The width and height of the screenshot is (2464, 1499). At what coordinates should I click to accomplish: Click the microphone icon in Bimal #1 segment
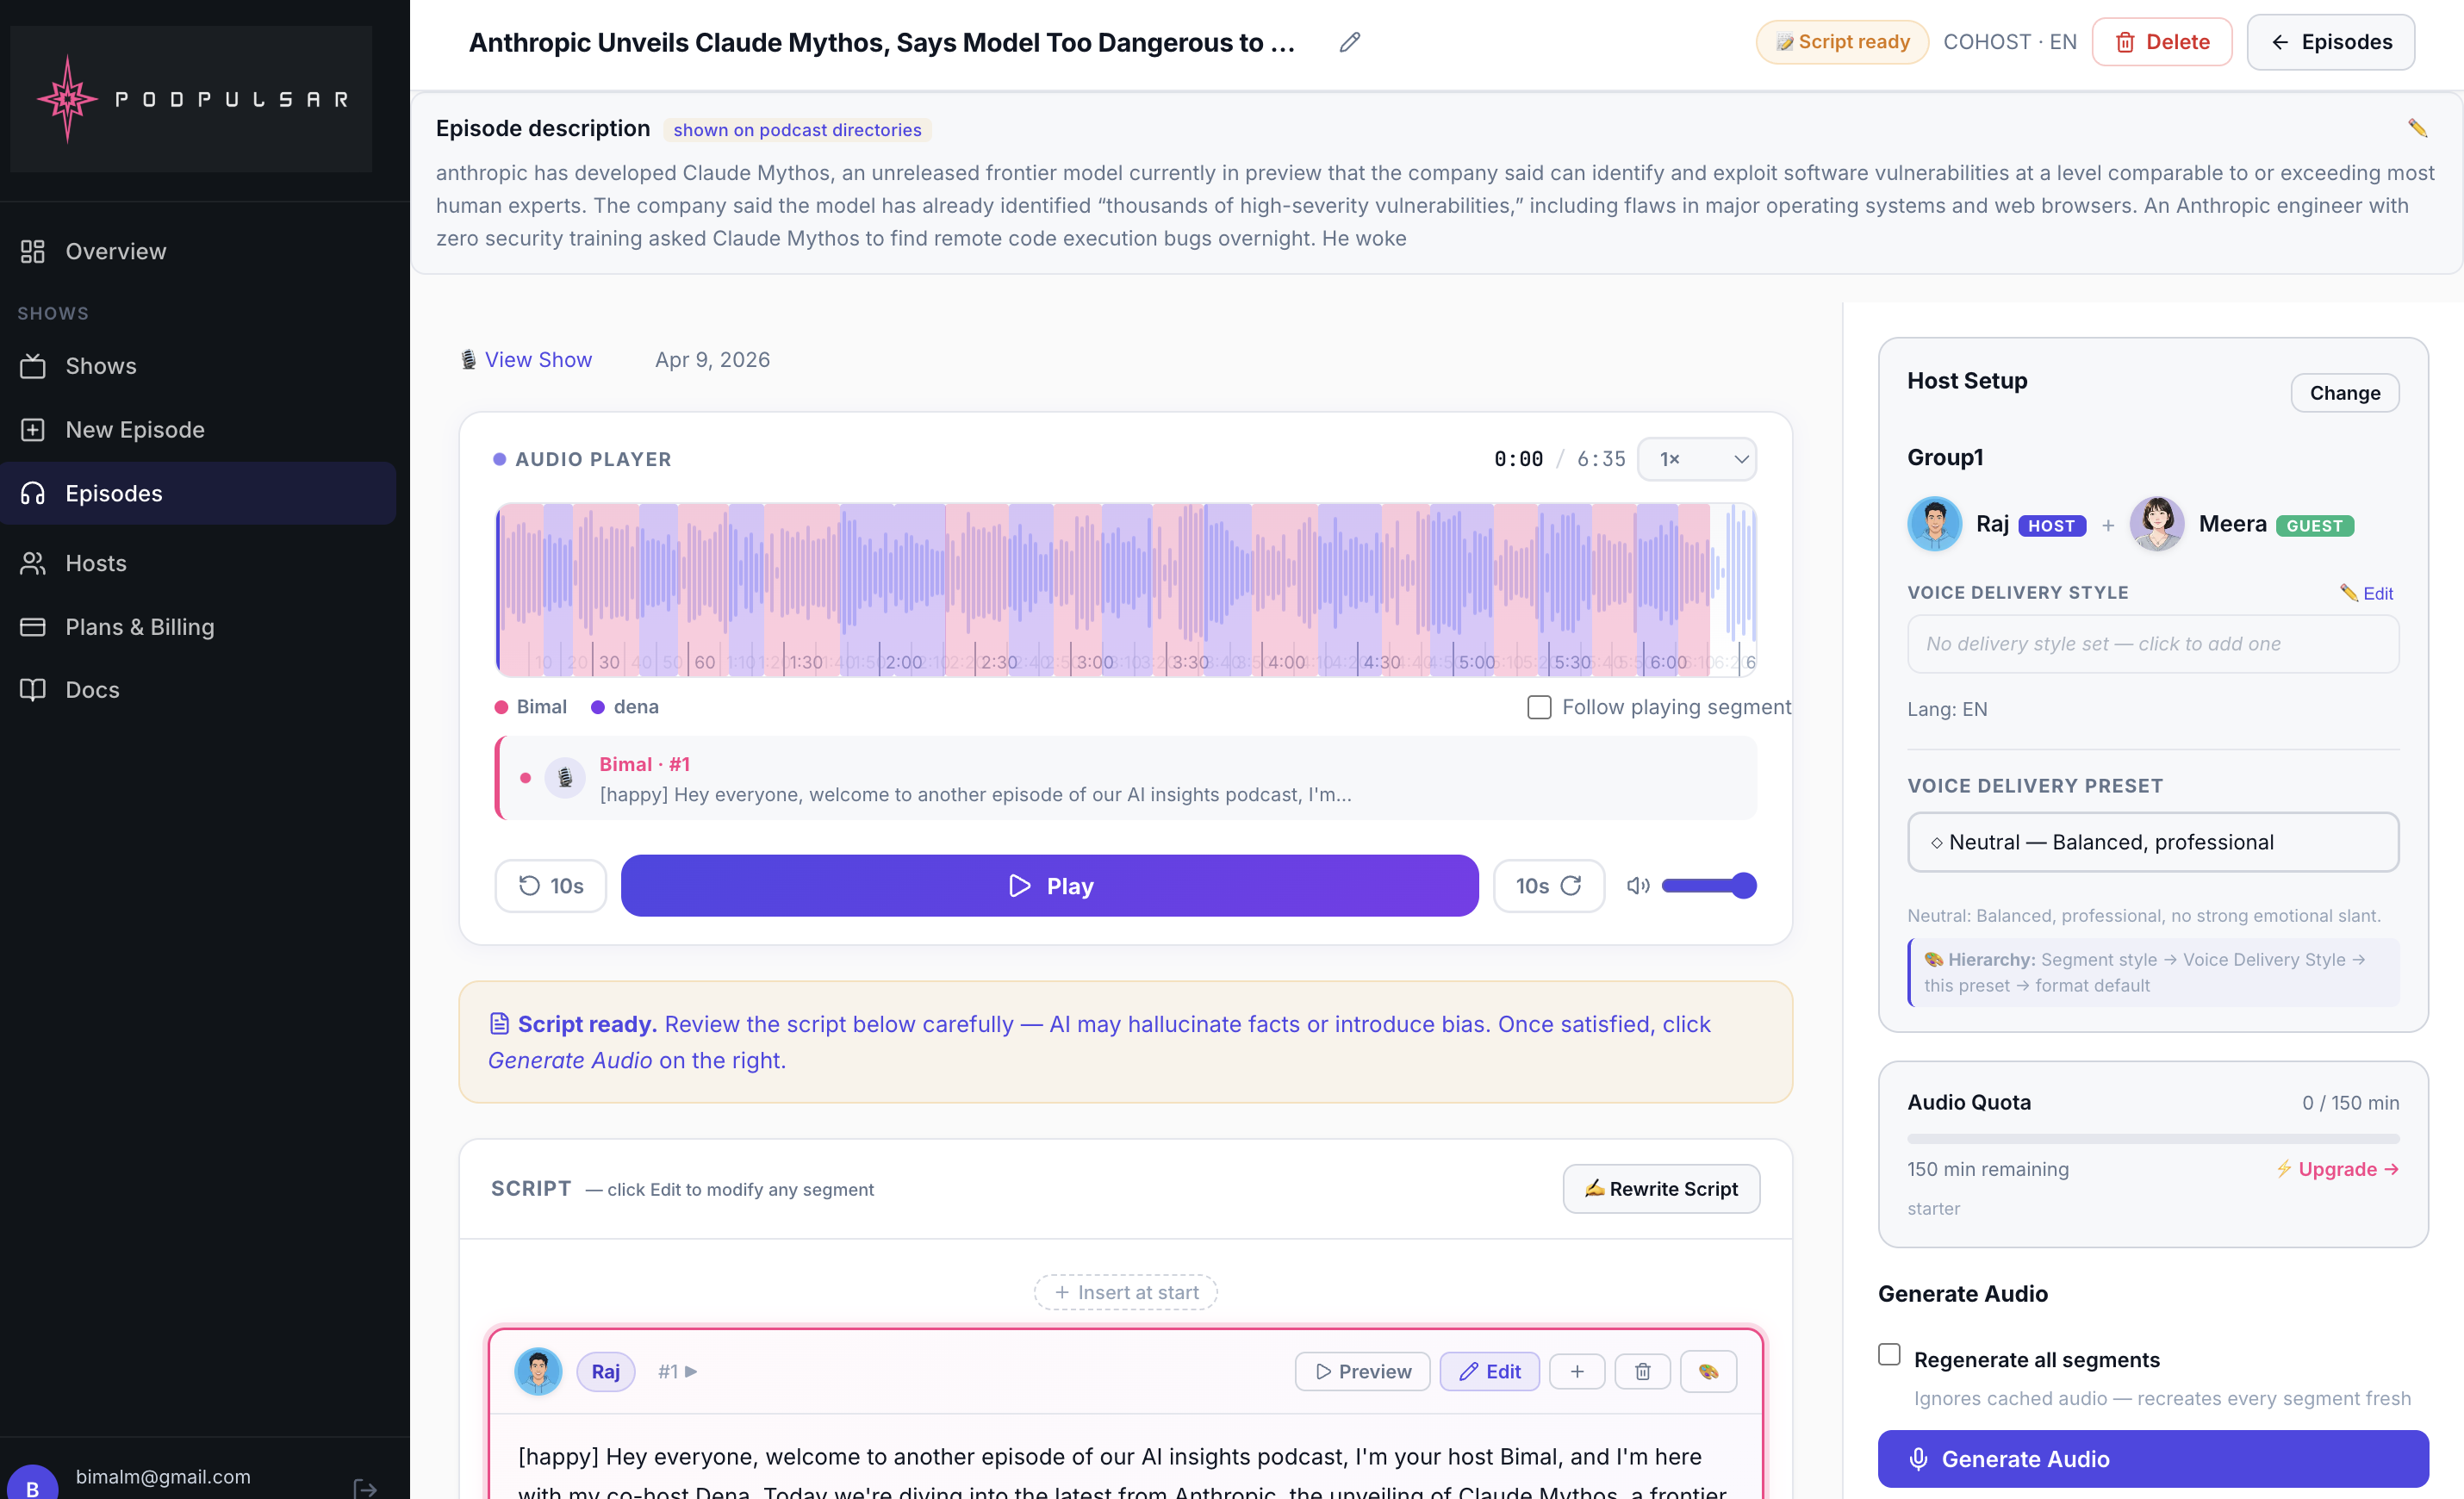[565, 777]
